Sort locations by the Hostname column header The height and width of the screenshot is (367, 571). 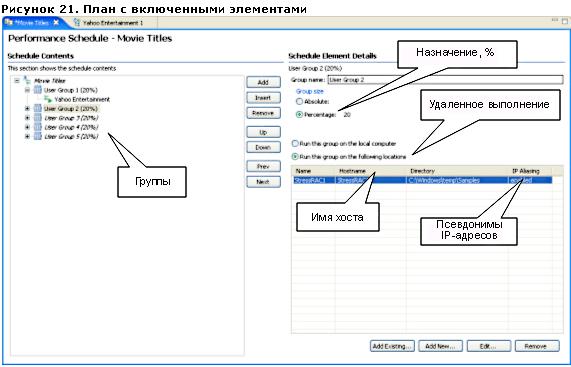(x=371, y=171)
